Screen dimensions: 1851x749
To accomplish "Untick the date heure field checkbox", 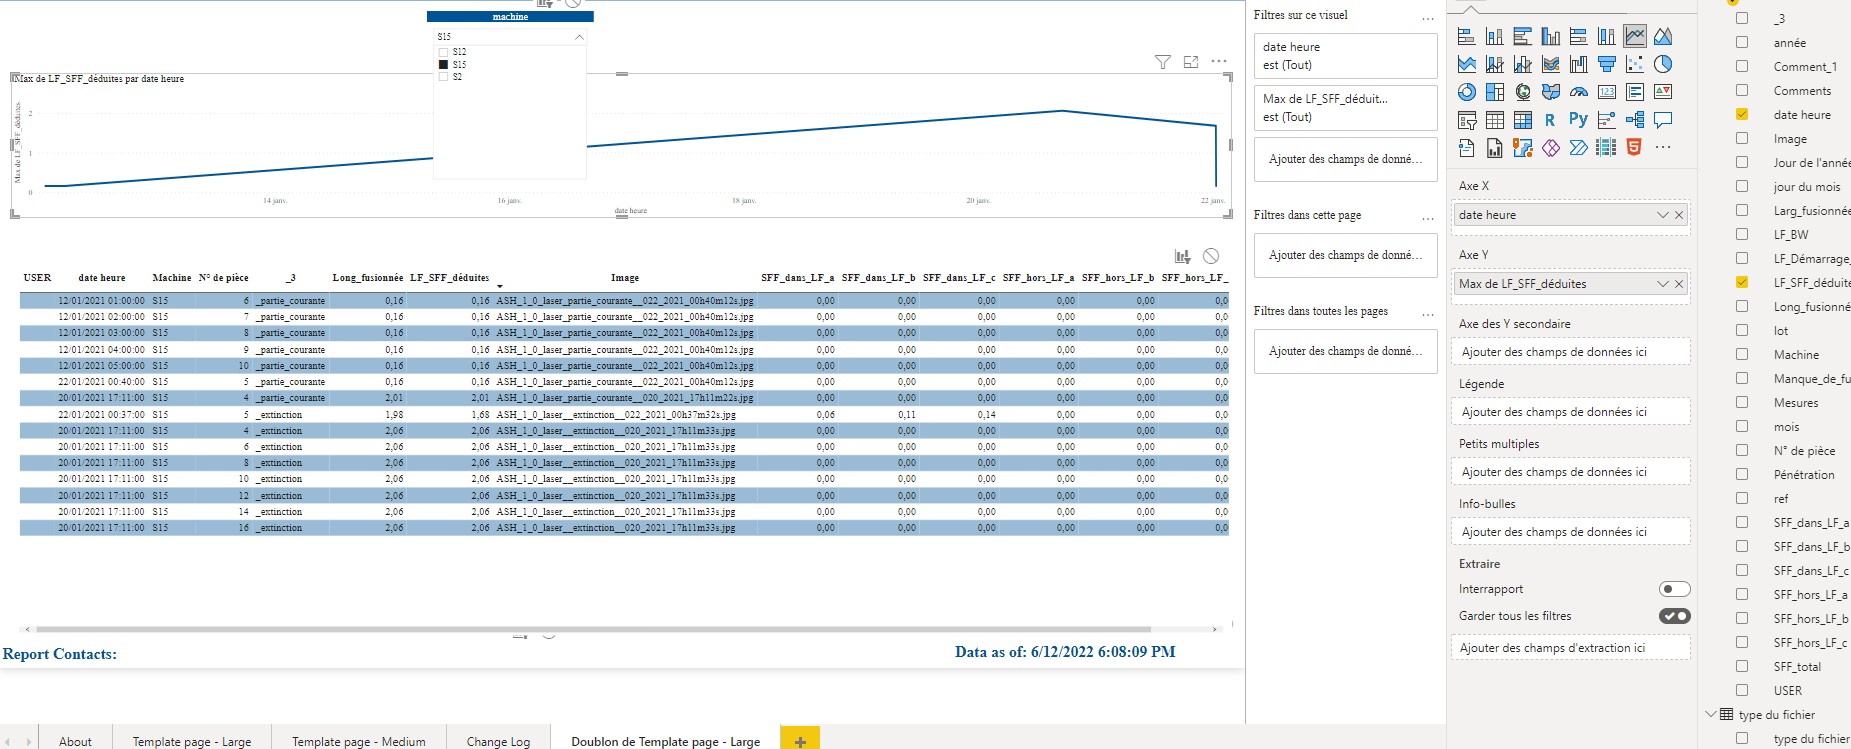I will 1742,114.
